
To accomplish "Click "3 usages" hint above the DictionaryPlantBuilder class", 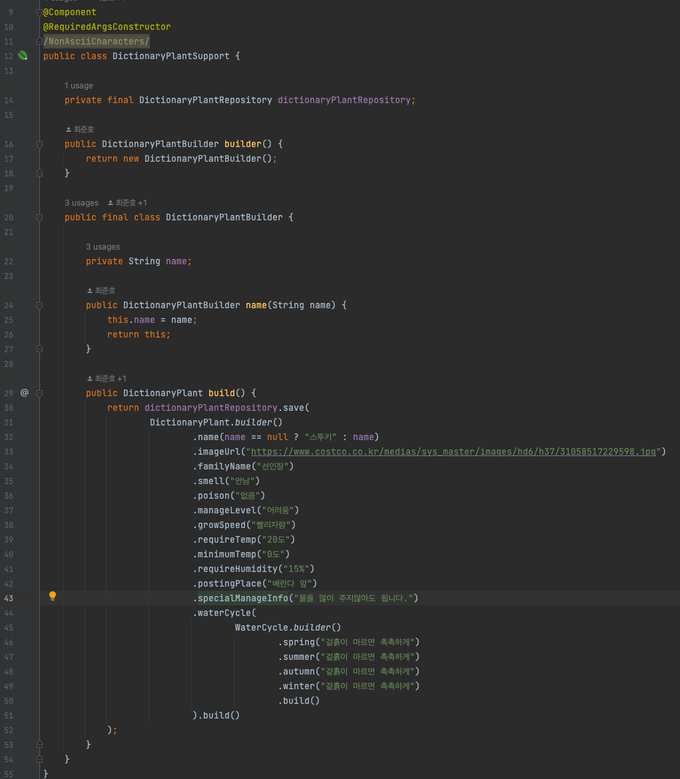I will 82,203.
